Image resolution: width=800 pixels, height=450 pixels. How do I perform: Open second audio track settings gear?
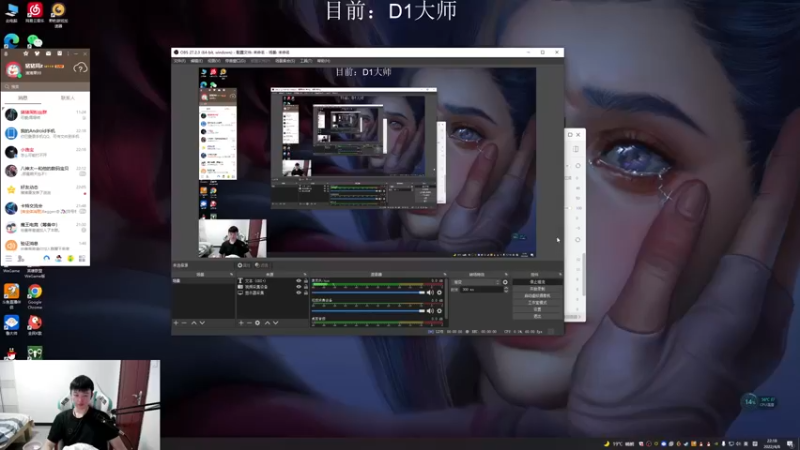[x=439, y=311]
